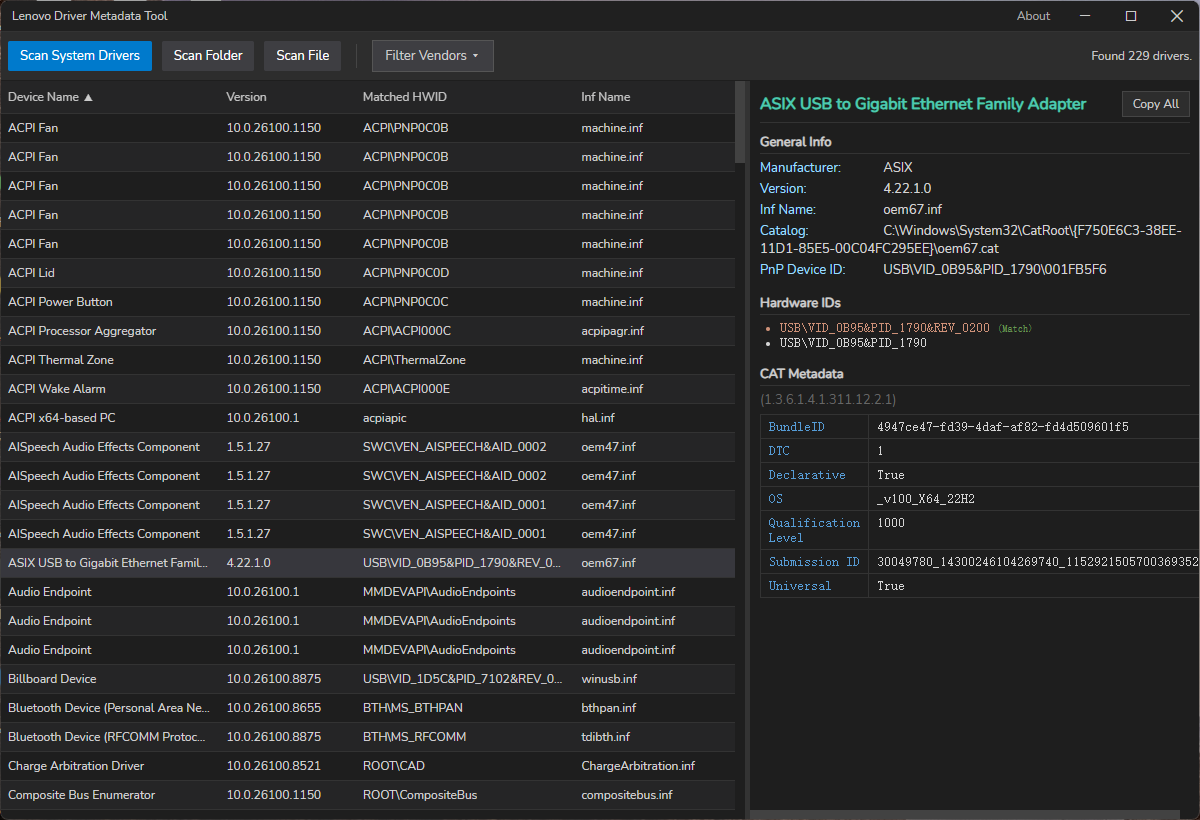Click the BTH\MS_RFCOMM matched HWID cell
This screenshot has width=1200, height=820.
(414, 737)
